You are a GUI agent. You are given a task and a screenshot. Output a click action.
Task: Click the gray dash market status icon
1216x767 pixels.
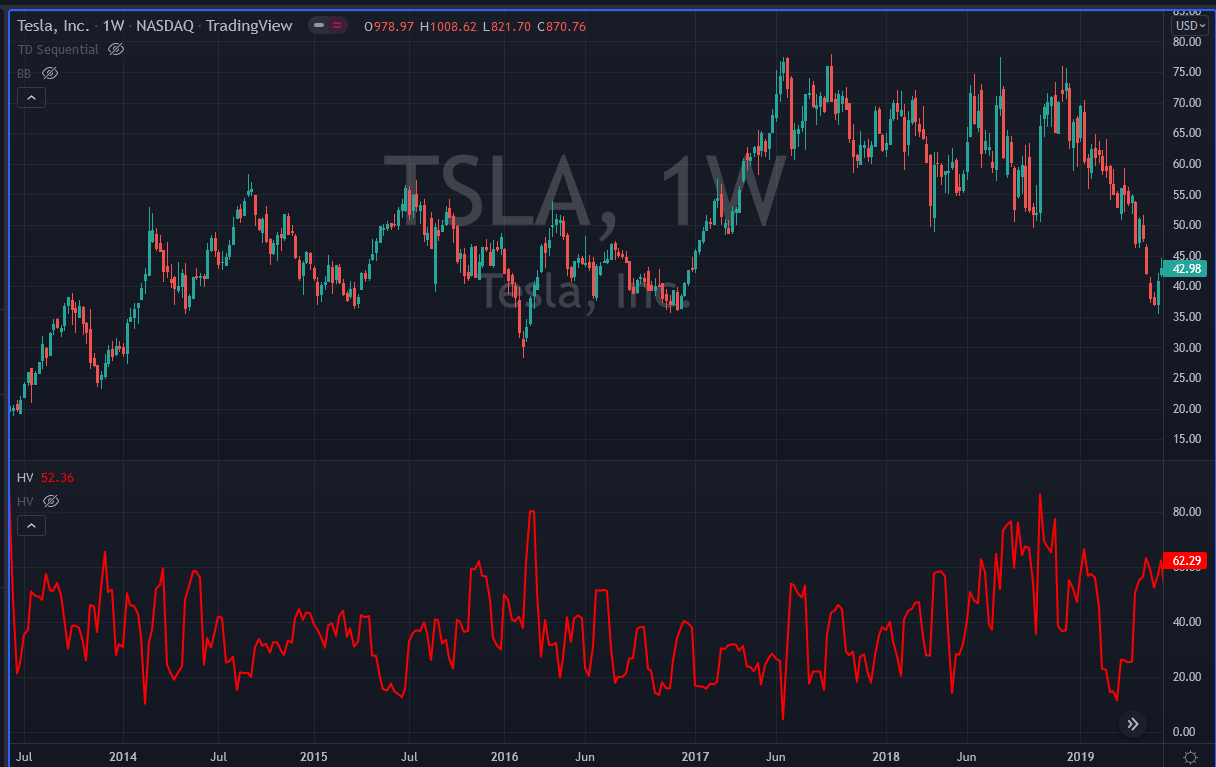coord(319,26)
